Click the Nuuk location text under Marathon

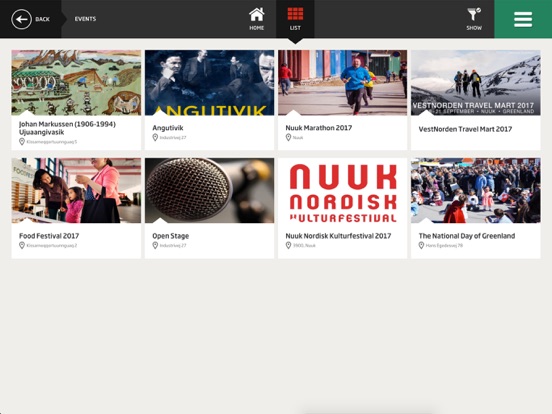click(298, 138)
